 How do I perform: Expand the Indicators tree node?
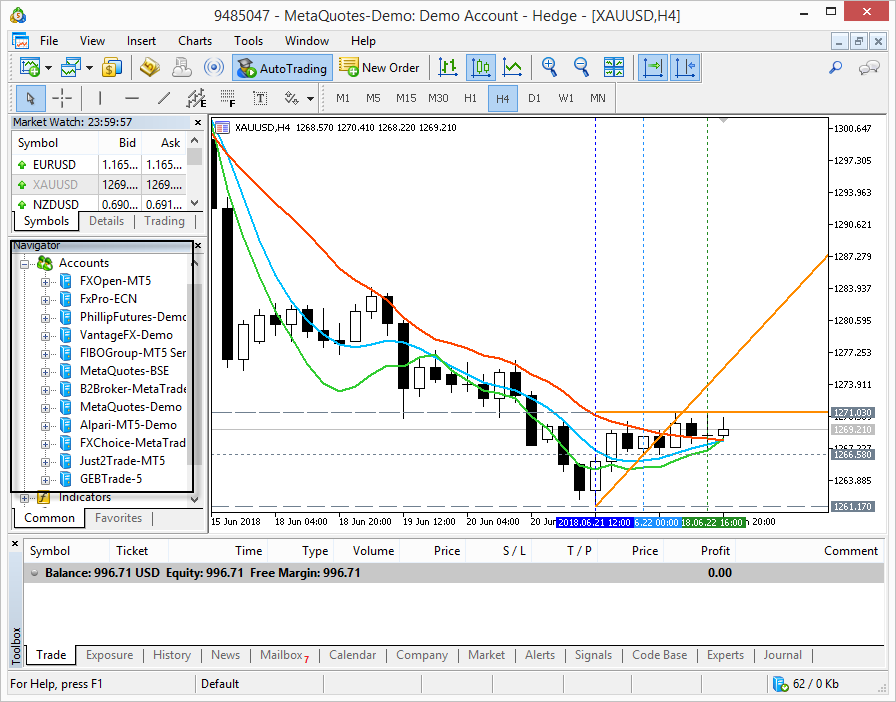pos(25,498)
